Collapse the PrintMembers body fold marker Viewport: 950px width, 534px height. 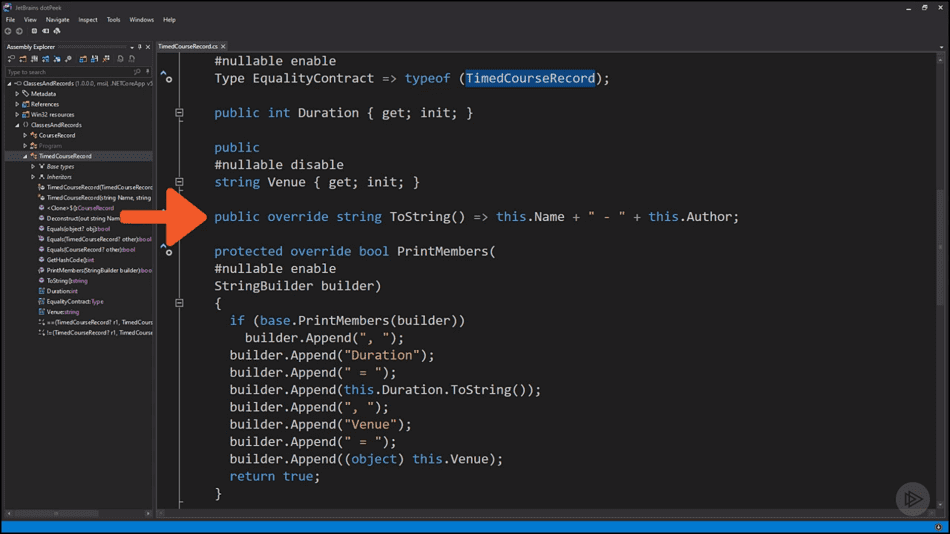click(x=179, y=303)
